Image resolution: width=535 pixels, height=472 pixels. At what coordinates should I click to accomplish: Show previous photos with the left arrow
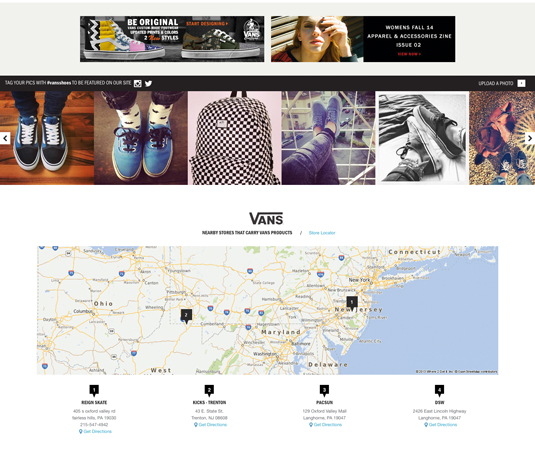[5, 138]
